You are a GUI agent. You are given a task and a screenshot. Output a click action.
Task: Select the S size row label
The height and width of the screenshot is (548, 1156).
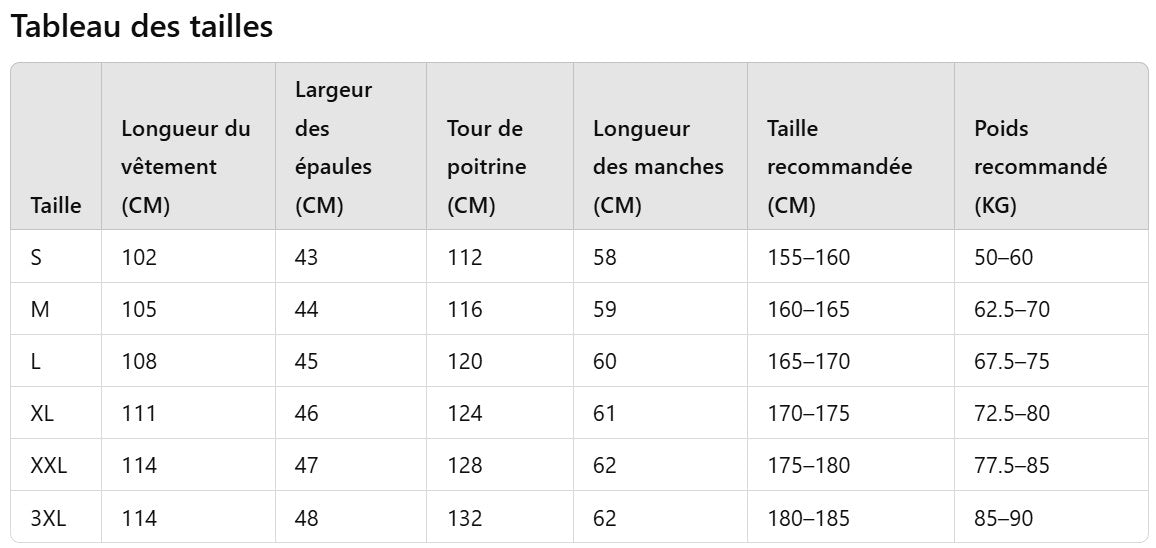coord(36,257)
